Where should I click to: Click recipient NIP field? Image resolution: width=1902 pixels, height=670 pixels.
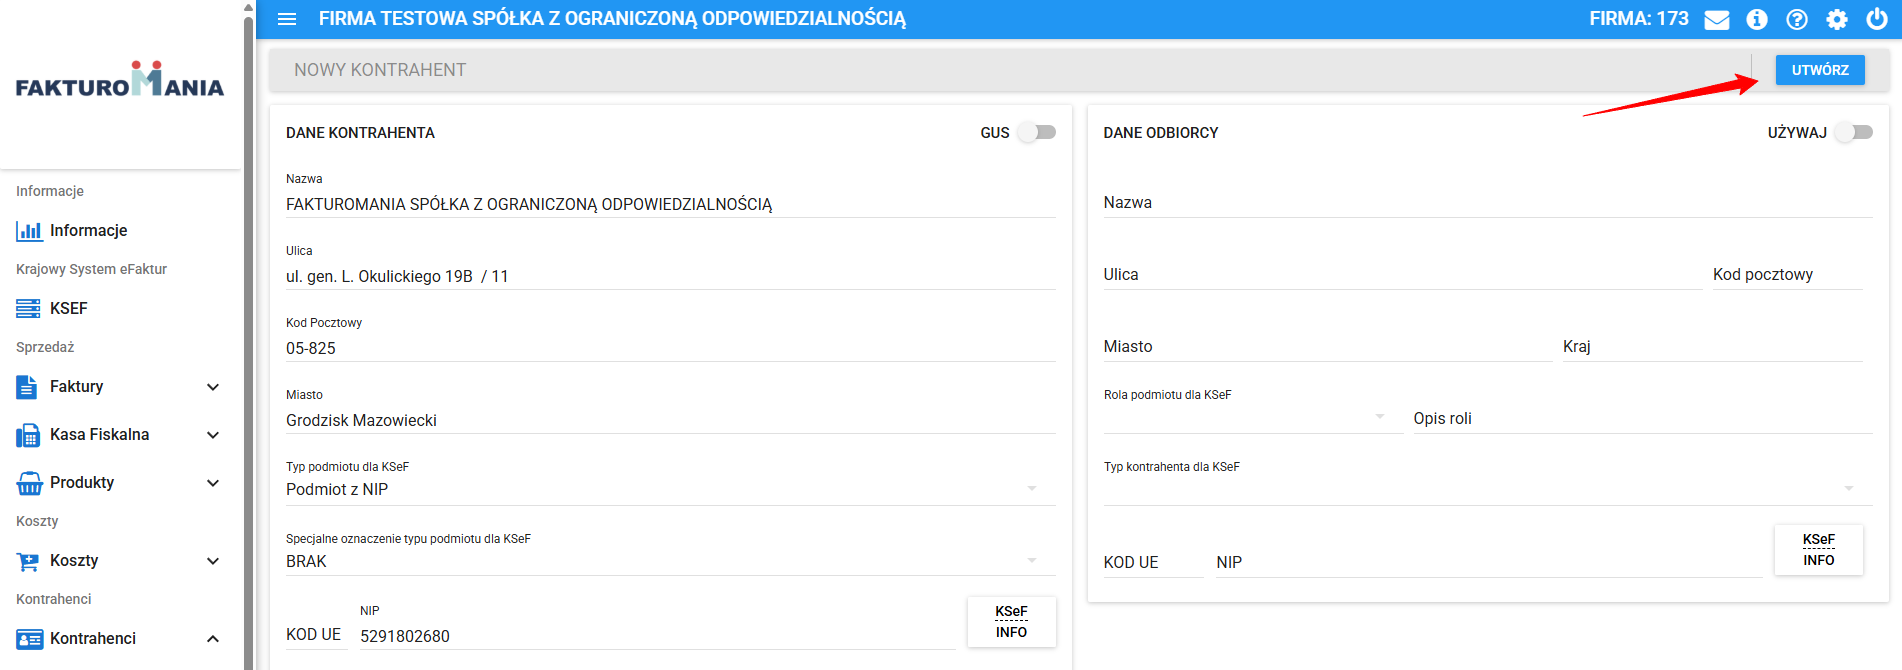click(1488, 563)
